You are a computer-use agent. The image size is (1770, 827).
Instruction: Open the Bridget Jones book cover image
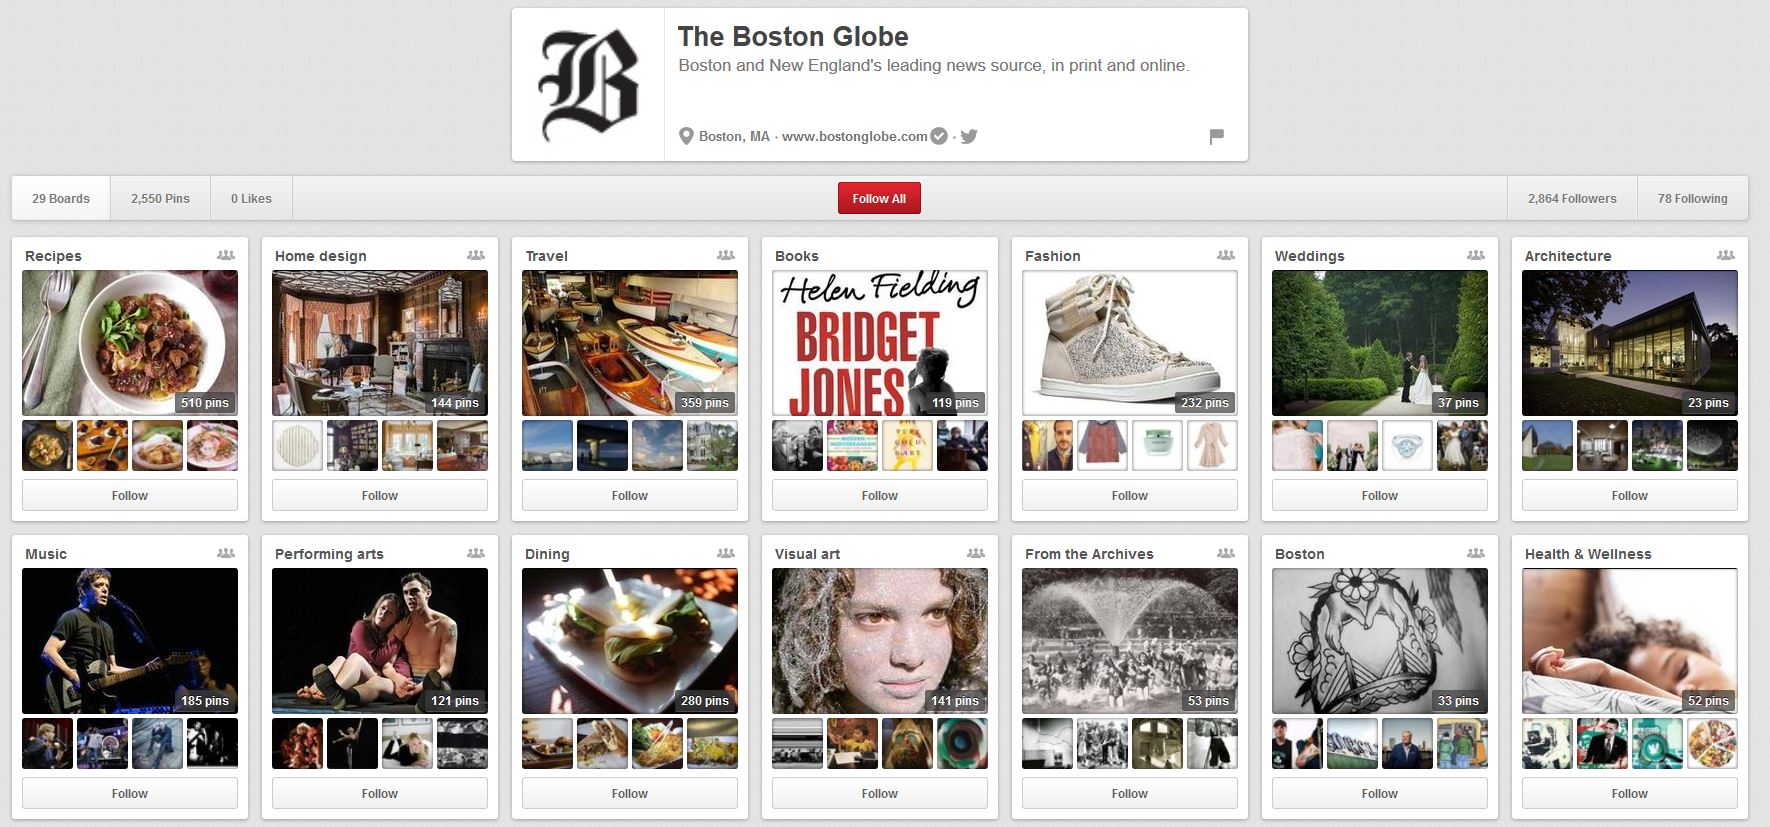(880, 343)
